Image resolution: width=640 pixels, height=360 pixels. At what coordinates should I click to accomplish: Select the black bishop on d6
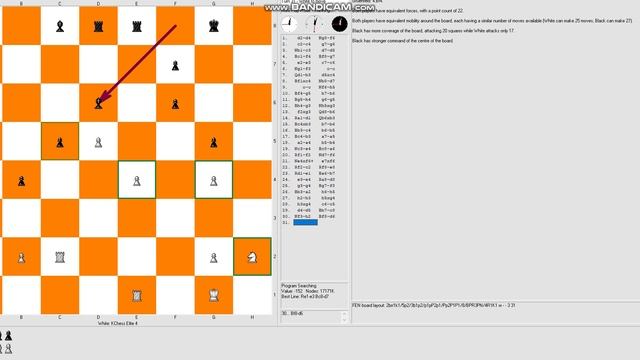point(98,103)
